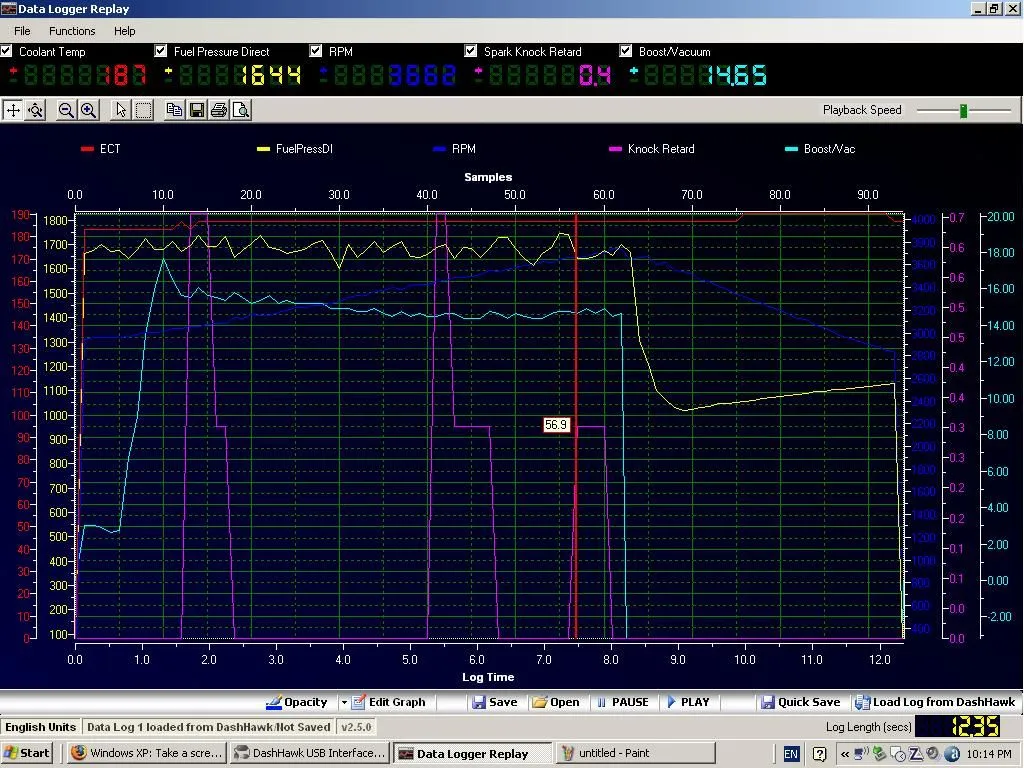
Task: Click the zoom-out magnifier icon
Action: (x=66, y=110)
